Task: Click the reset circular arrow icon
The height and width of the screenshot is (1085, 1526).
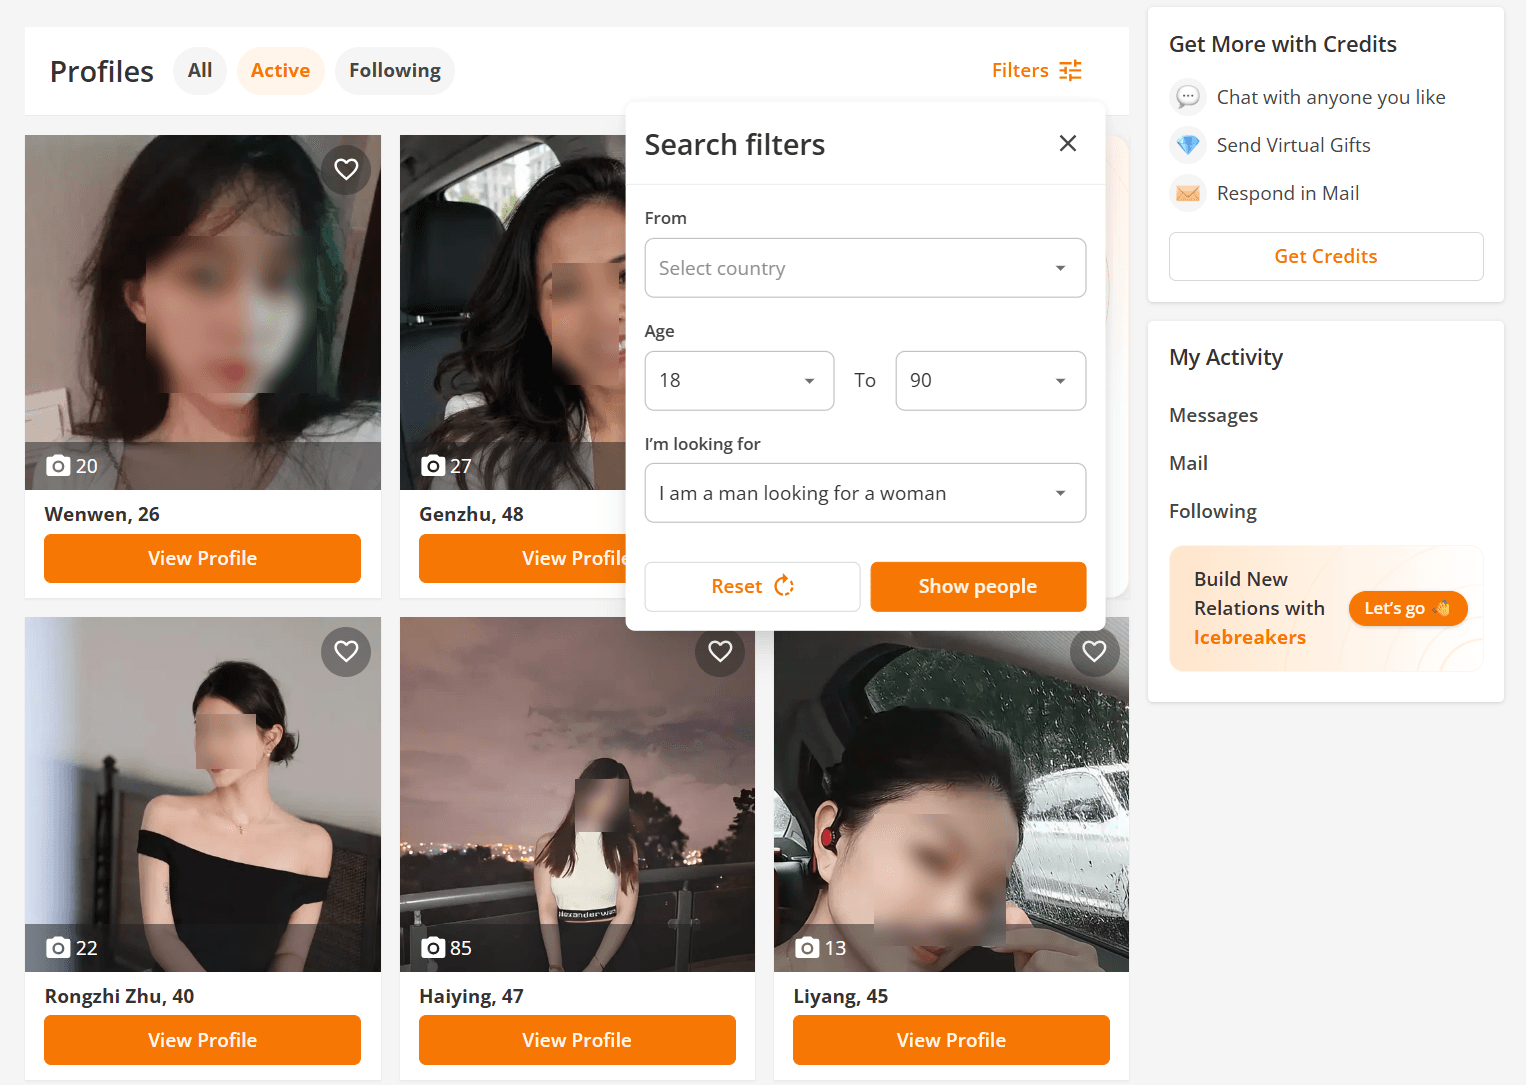Action: (x=784, y=586)
